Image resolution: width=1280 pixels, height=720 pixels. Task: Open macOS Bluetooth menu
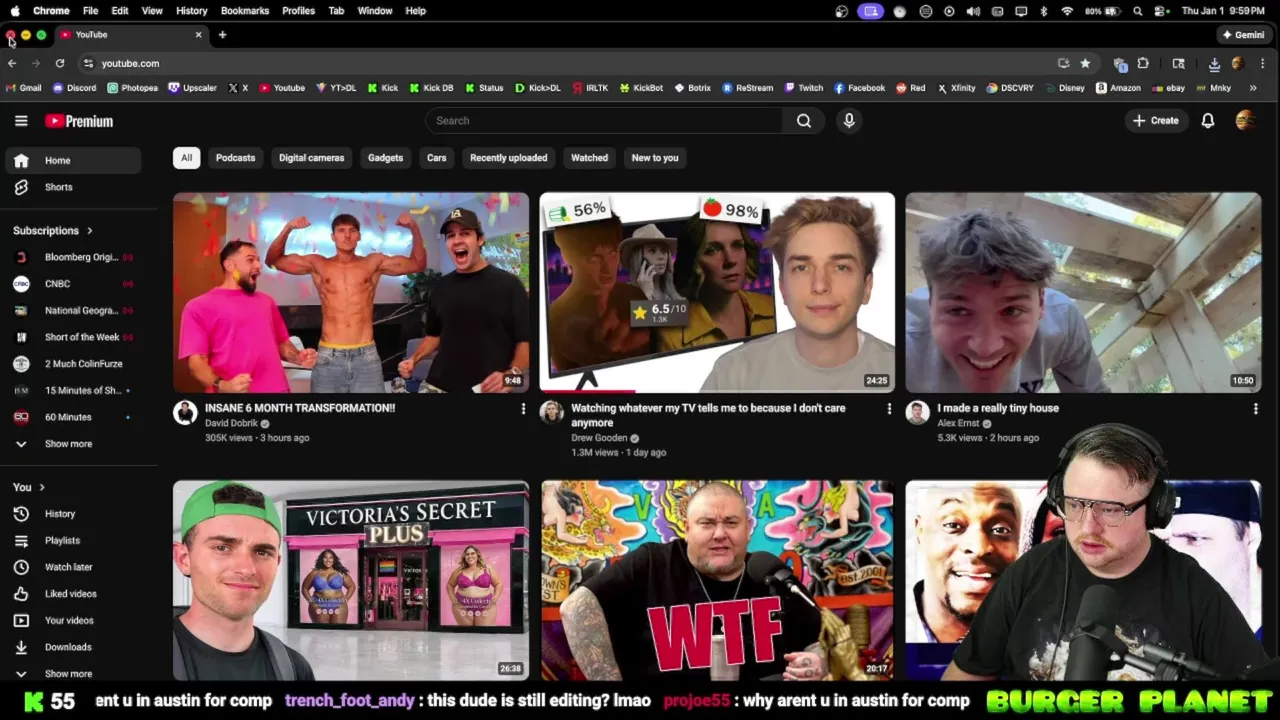click(x=1044, y=11)
